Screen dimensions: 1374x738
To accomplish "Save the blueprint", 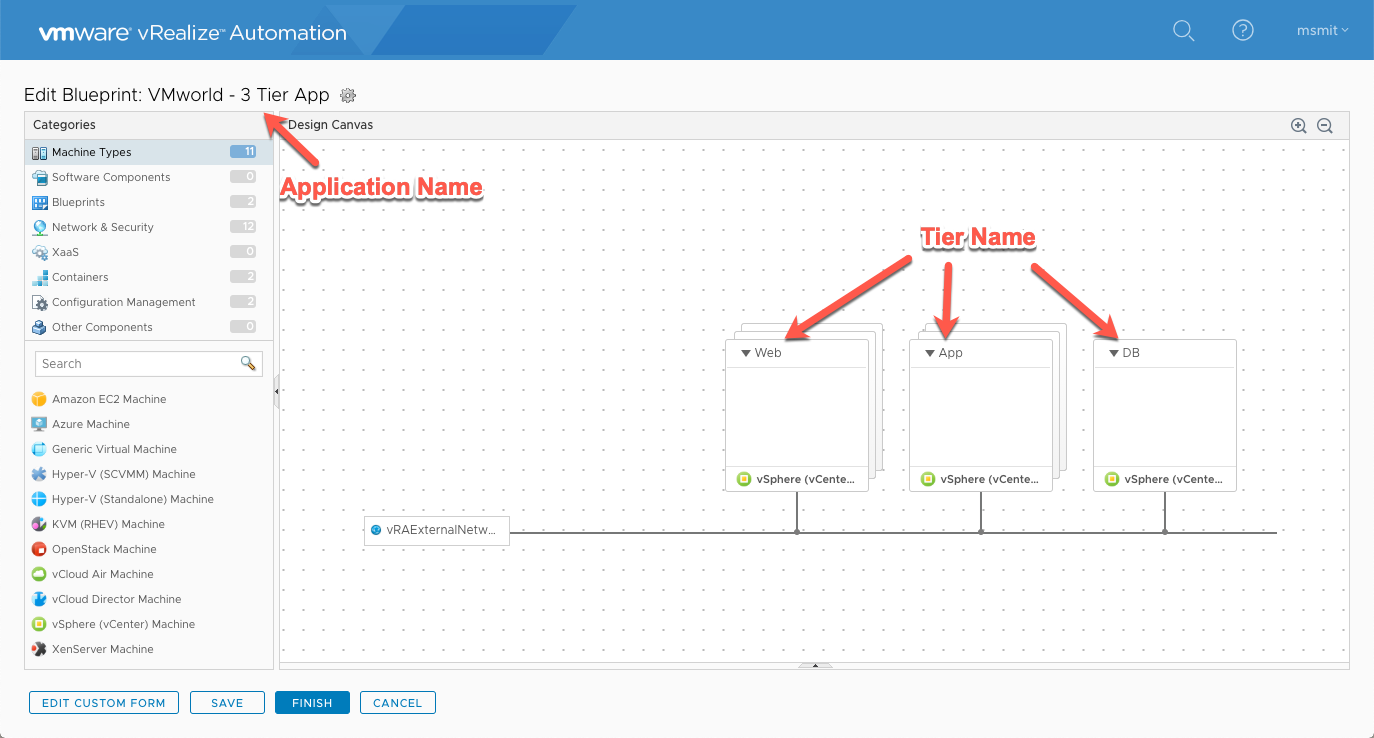I will click(227, 703).
